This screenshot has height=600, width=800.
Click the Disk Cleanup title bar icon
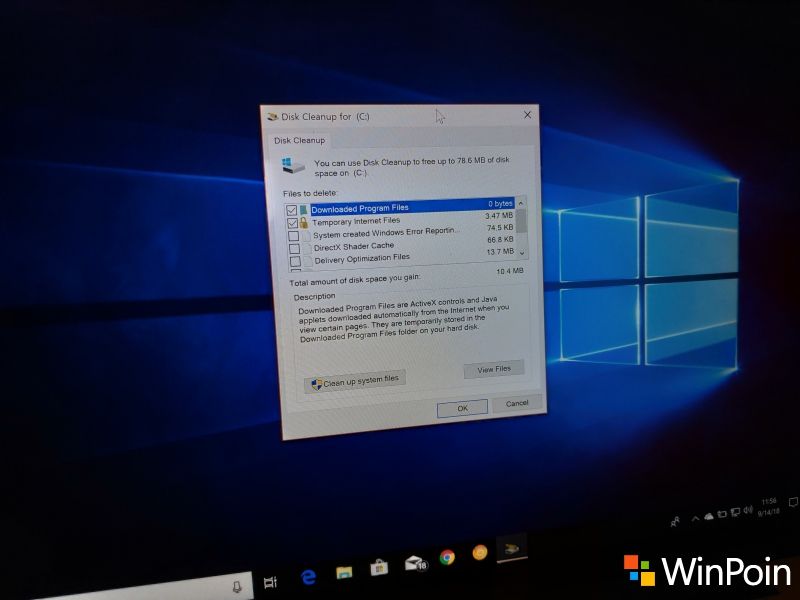click(x=272, y=117)
